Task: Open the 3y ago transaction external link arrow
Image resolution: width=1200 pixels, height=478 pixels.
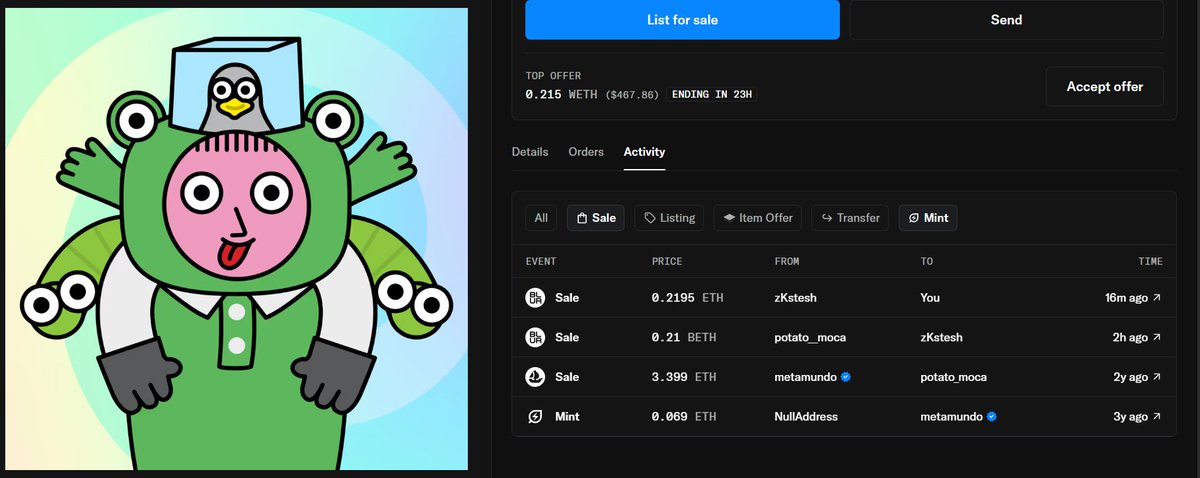Action: (x=1157, y=416)
